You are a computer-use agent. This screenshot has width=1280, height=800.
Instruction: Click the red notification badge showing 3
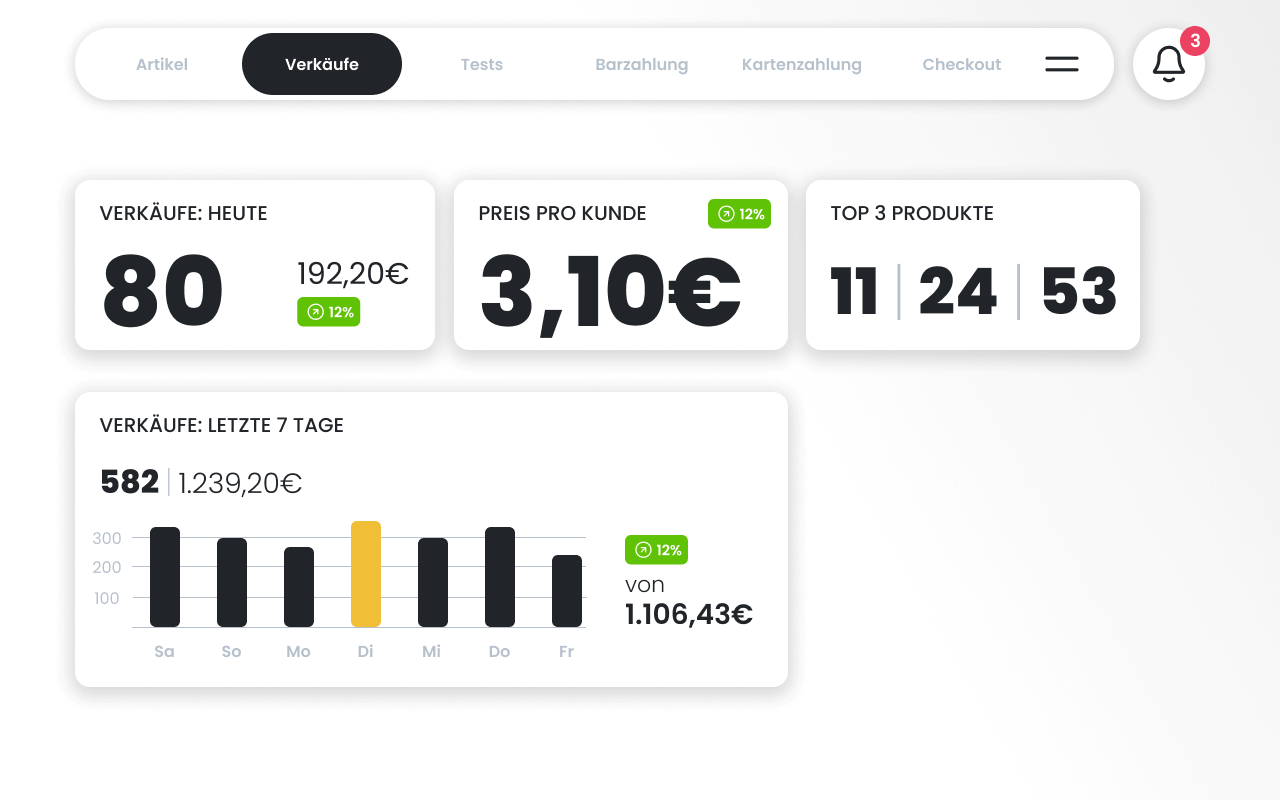[1194, 41]
